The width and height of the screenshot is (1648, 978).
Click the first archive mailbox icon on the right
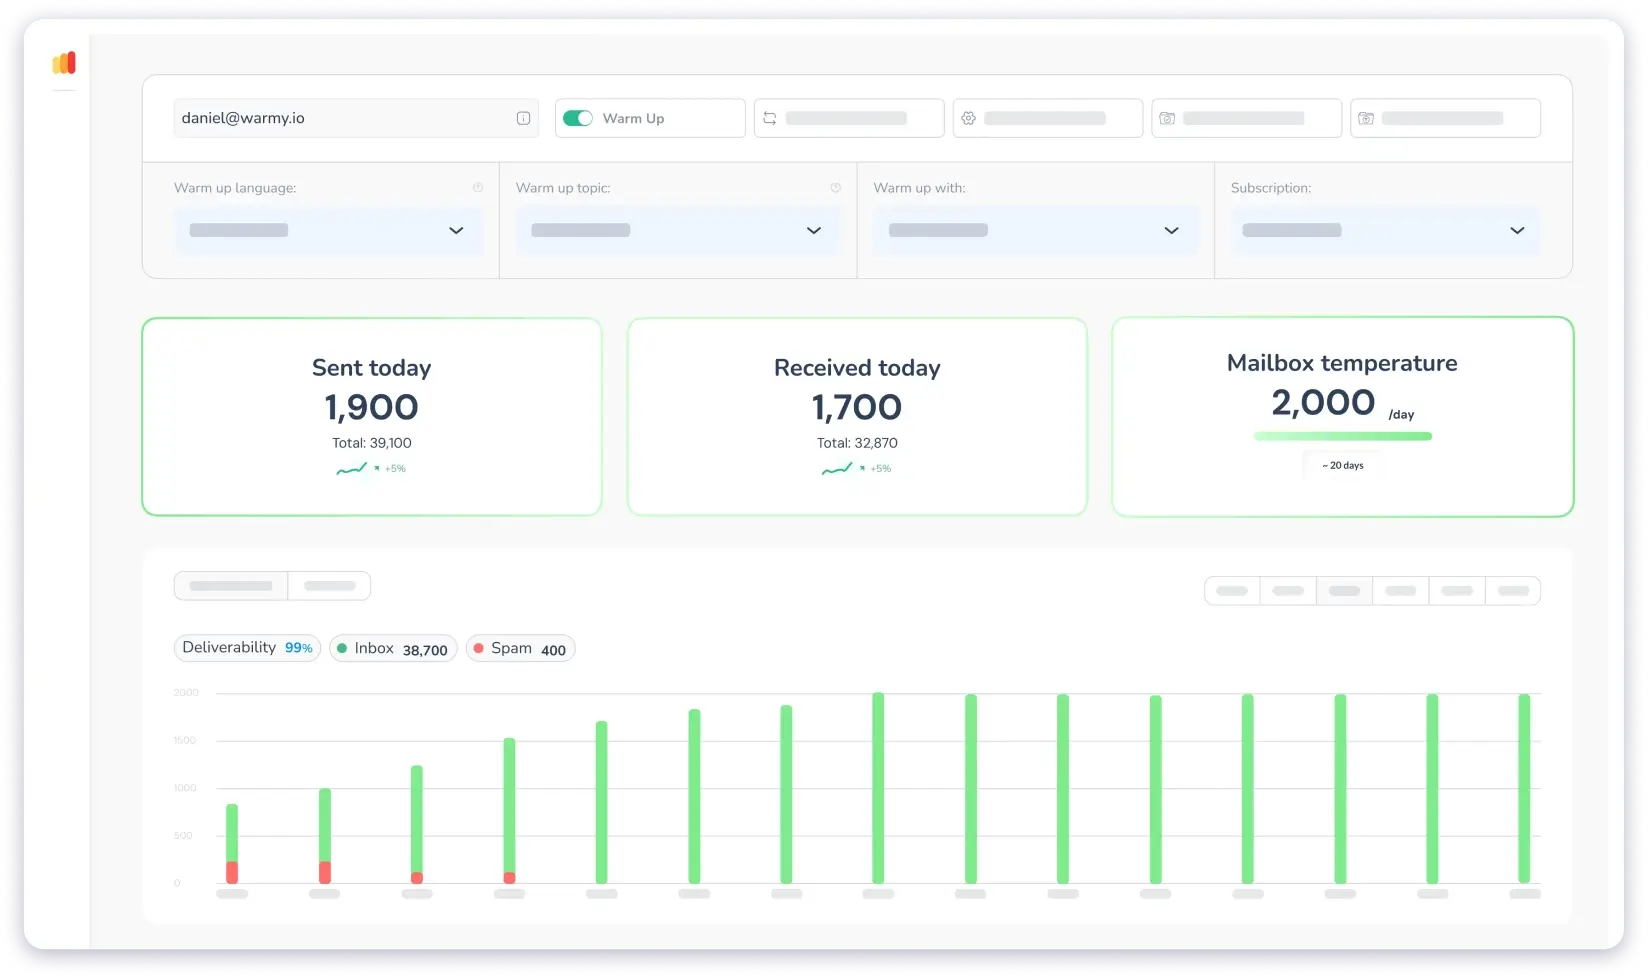coord(1166,118)
